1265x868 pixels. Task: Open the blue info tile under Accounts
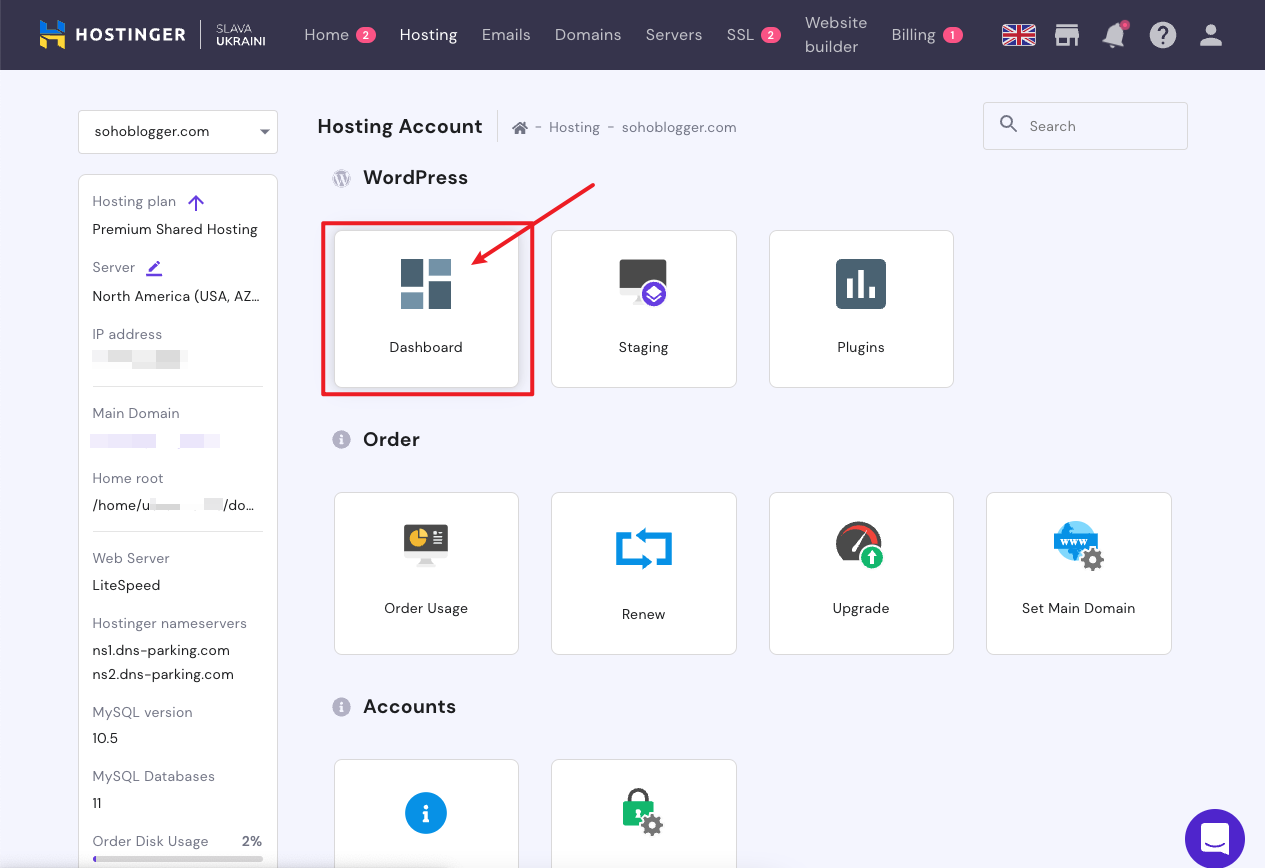point(426,813)
